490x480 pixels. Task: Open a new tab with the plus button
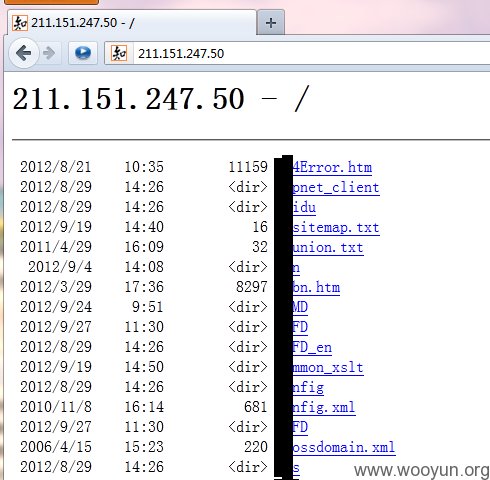271,23
